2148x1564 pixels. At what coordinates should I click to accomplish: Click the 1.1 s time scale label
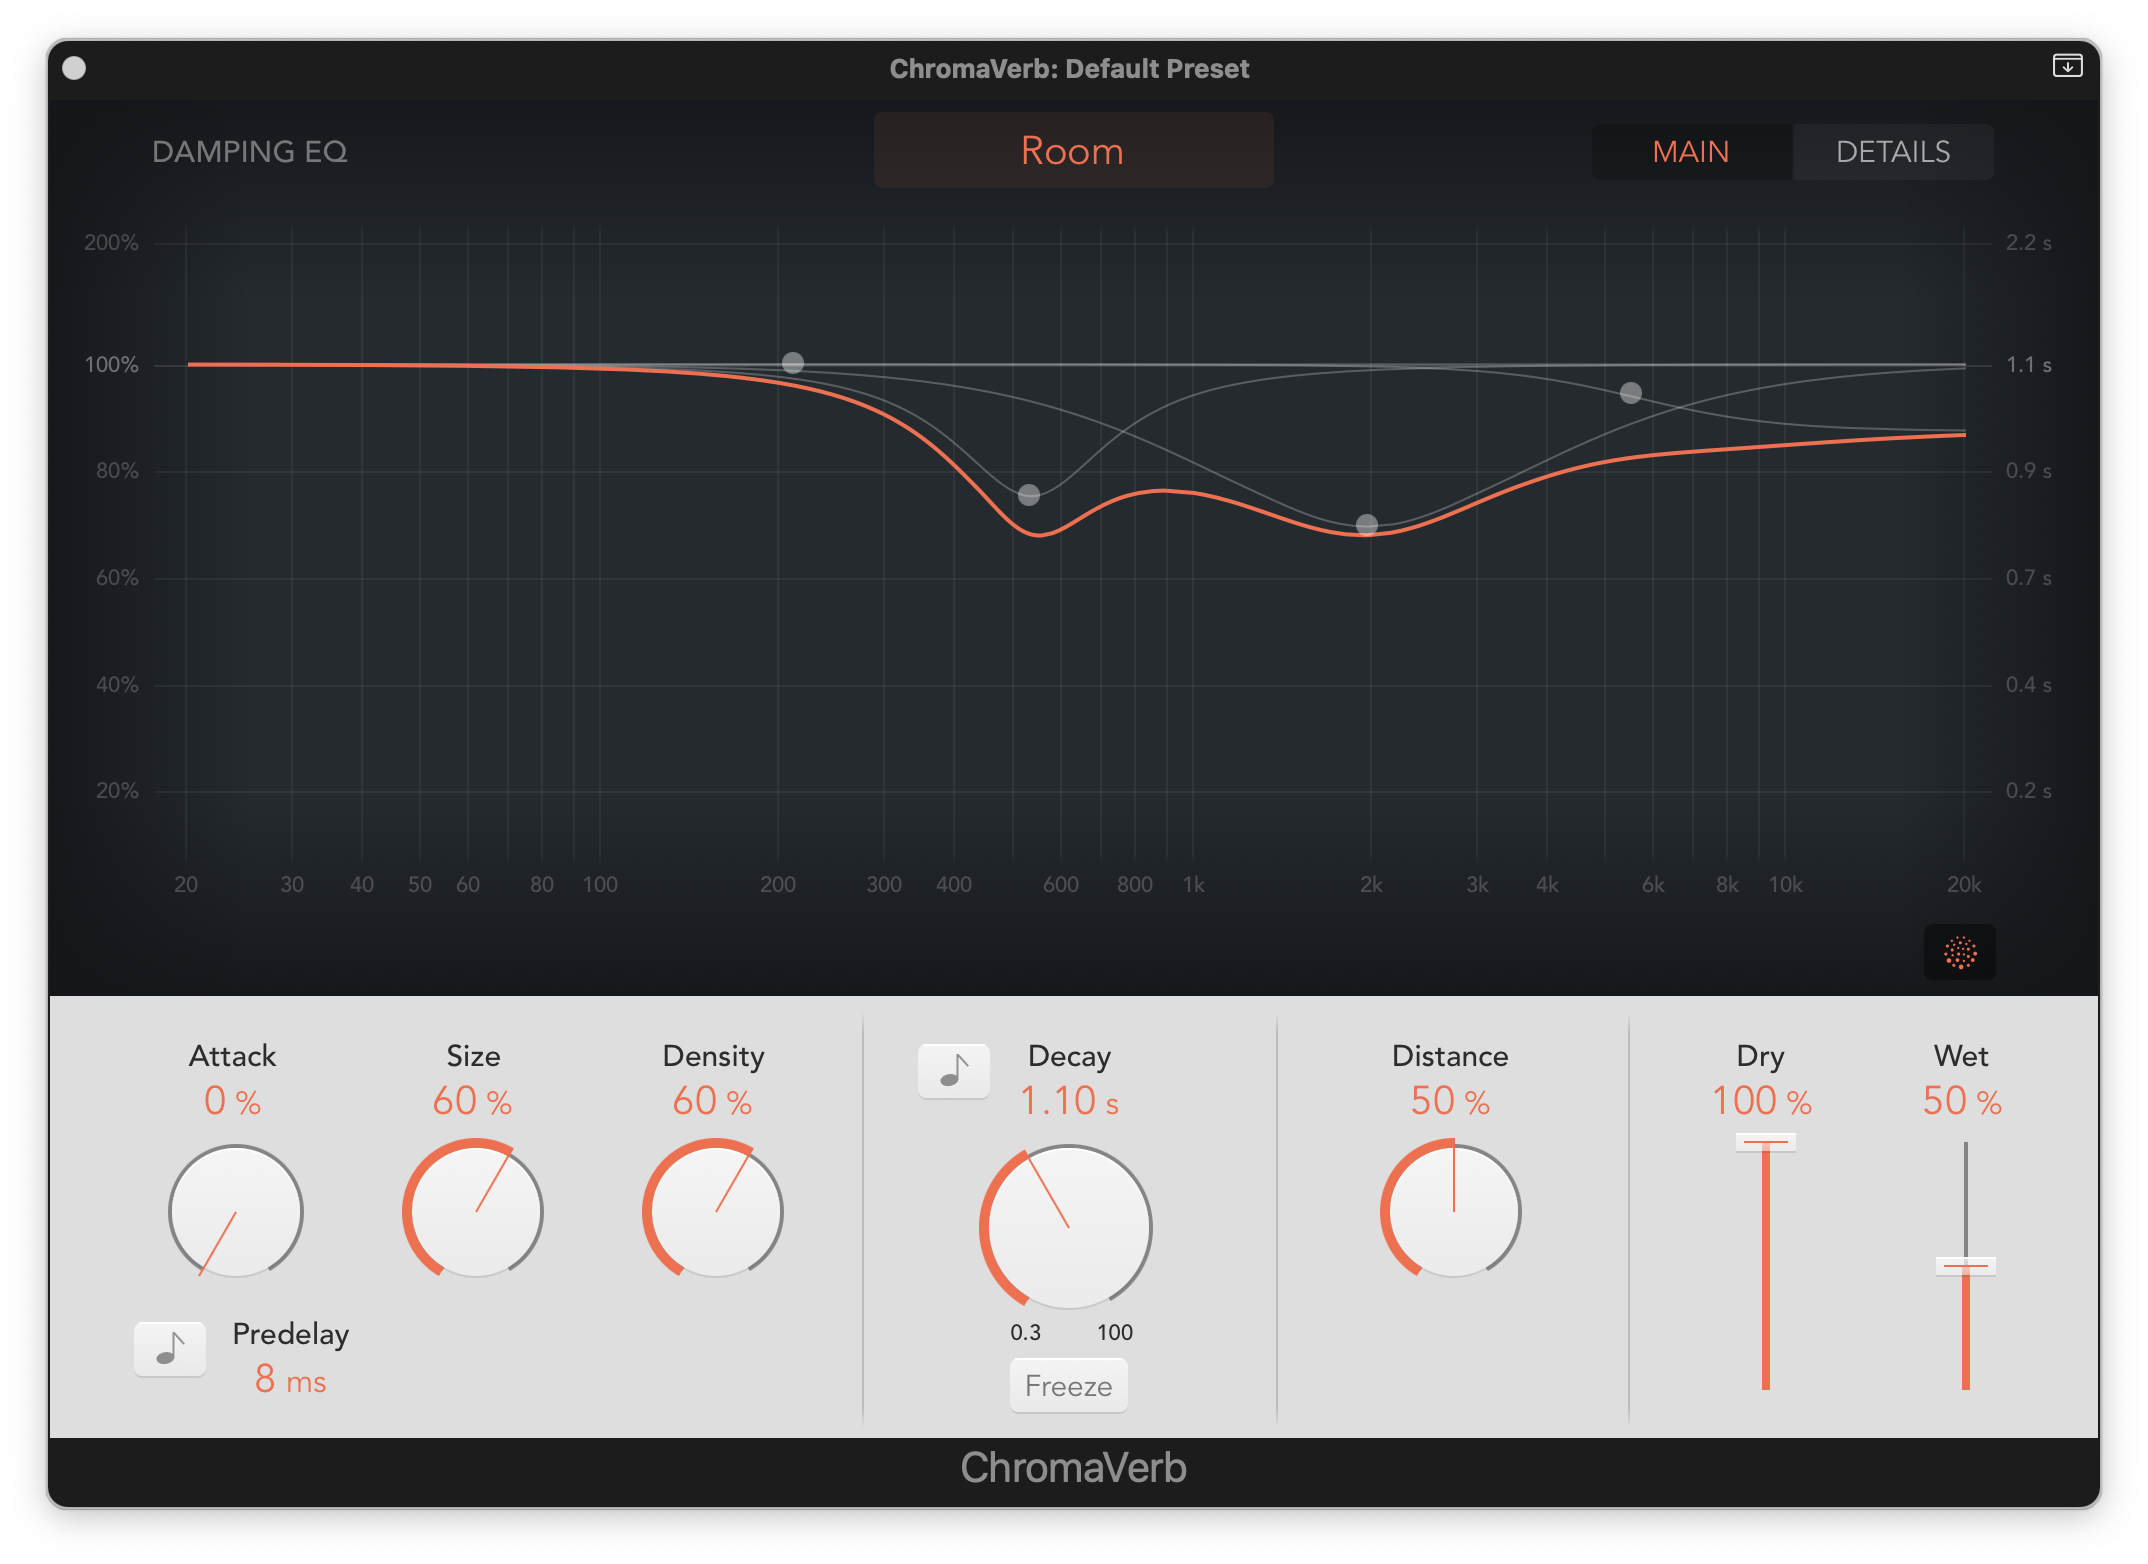point(2029,365)
